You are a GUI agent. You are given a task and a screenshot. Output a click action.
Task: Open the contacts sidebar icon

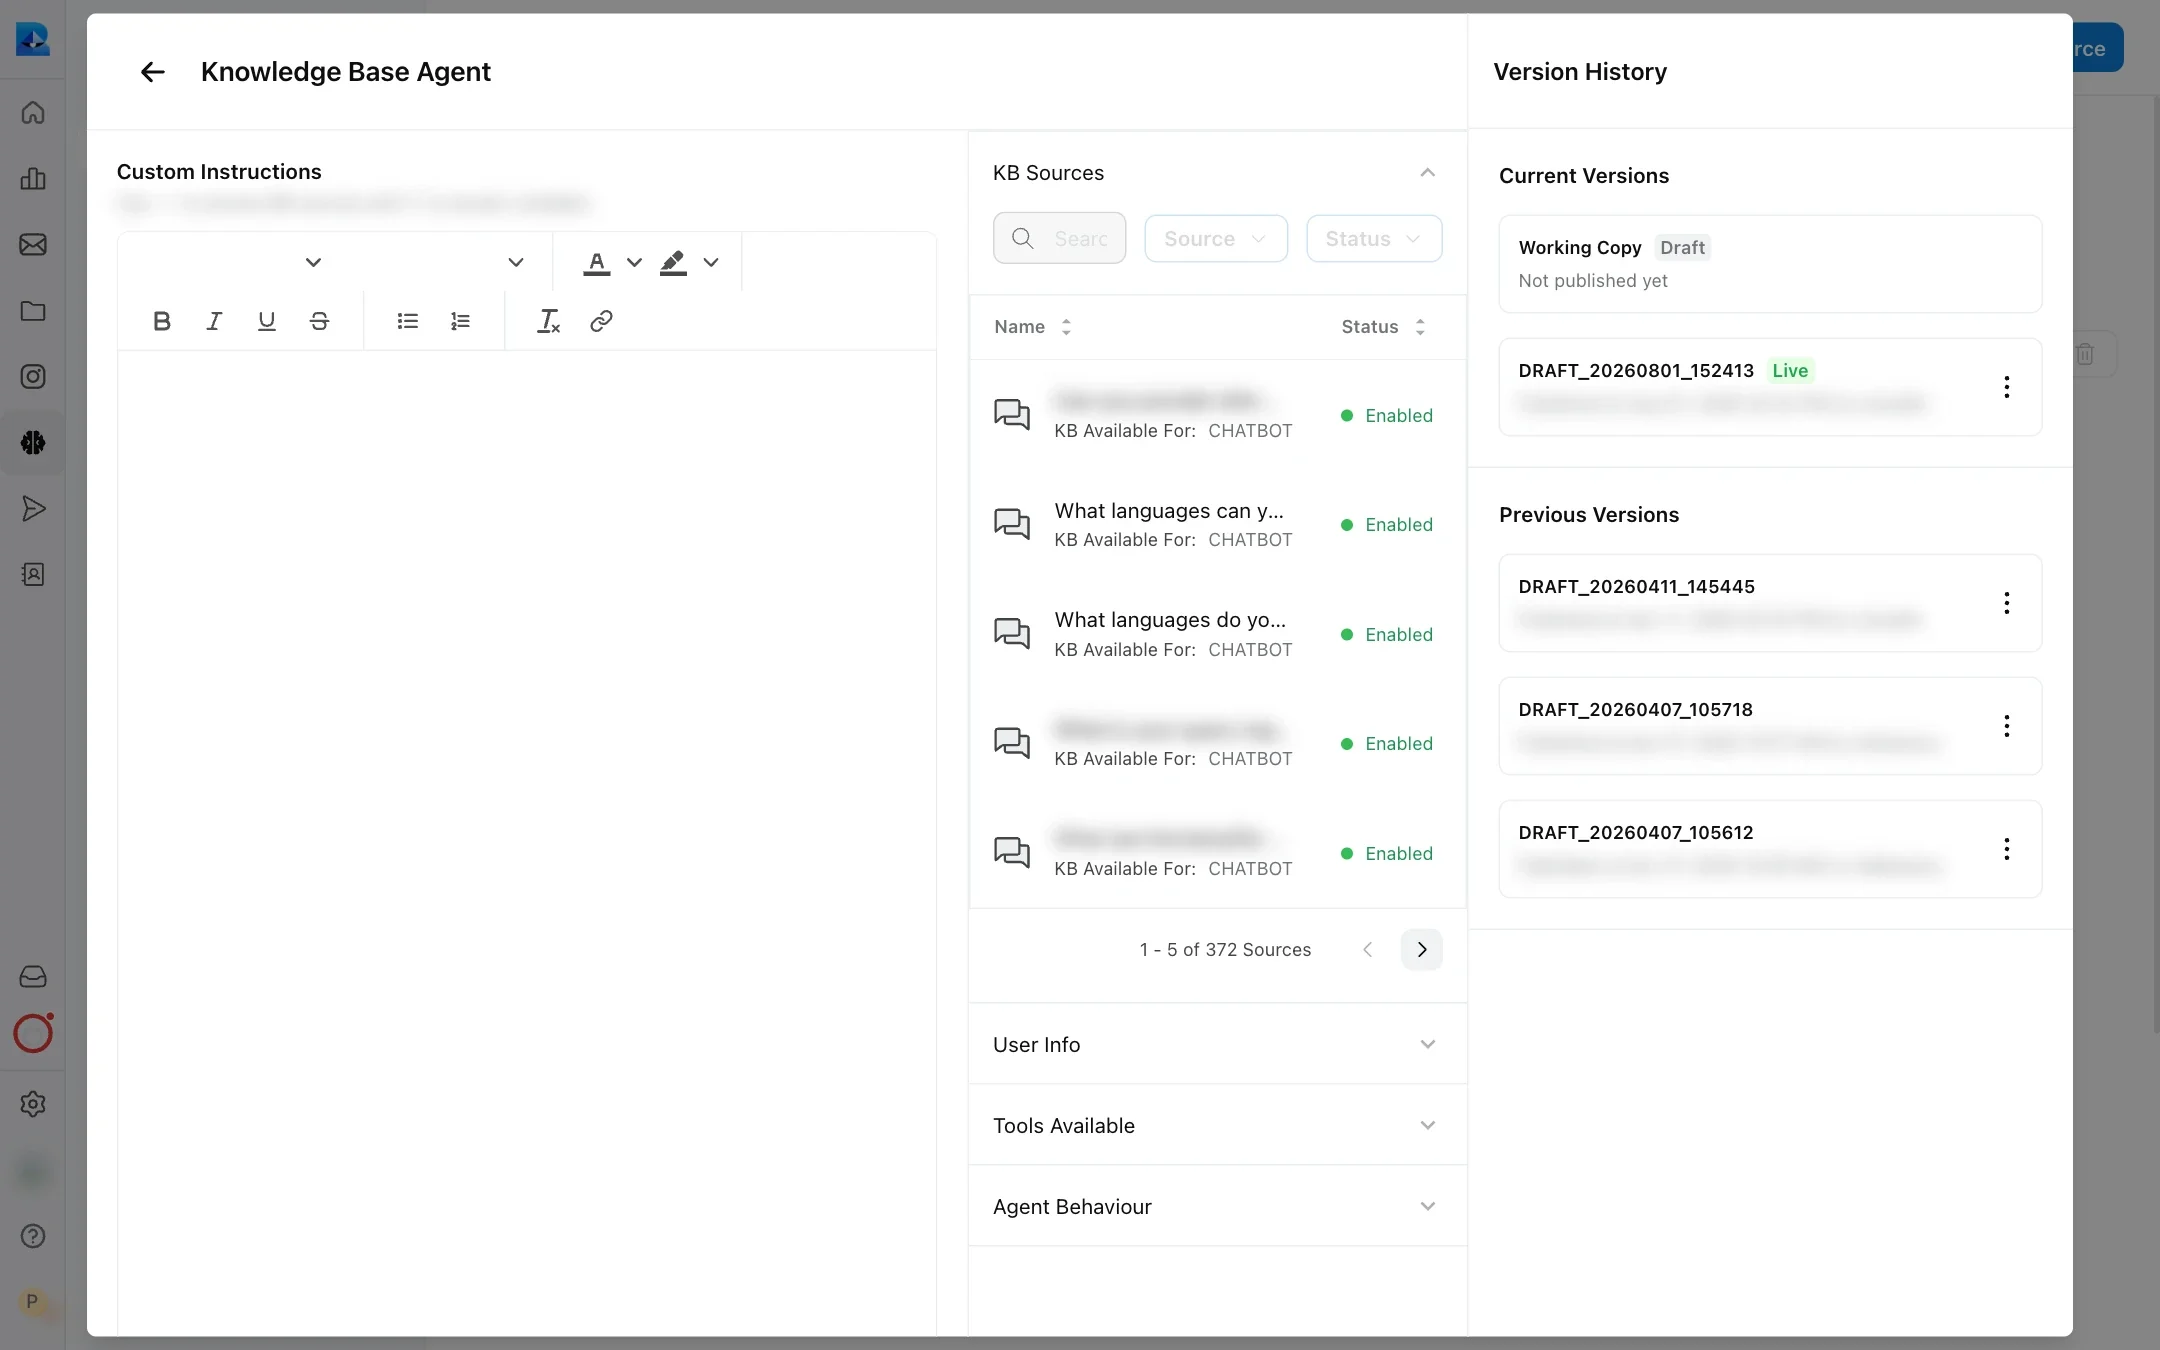(x=33, y=574)
